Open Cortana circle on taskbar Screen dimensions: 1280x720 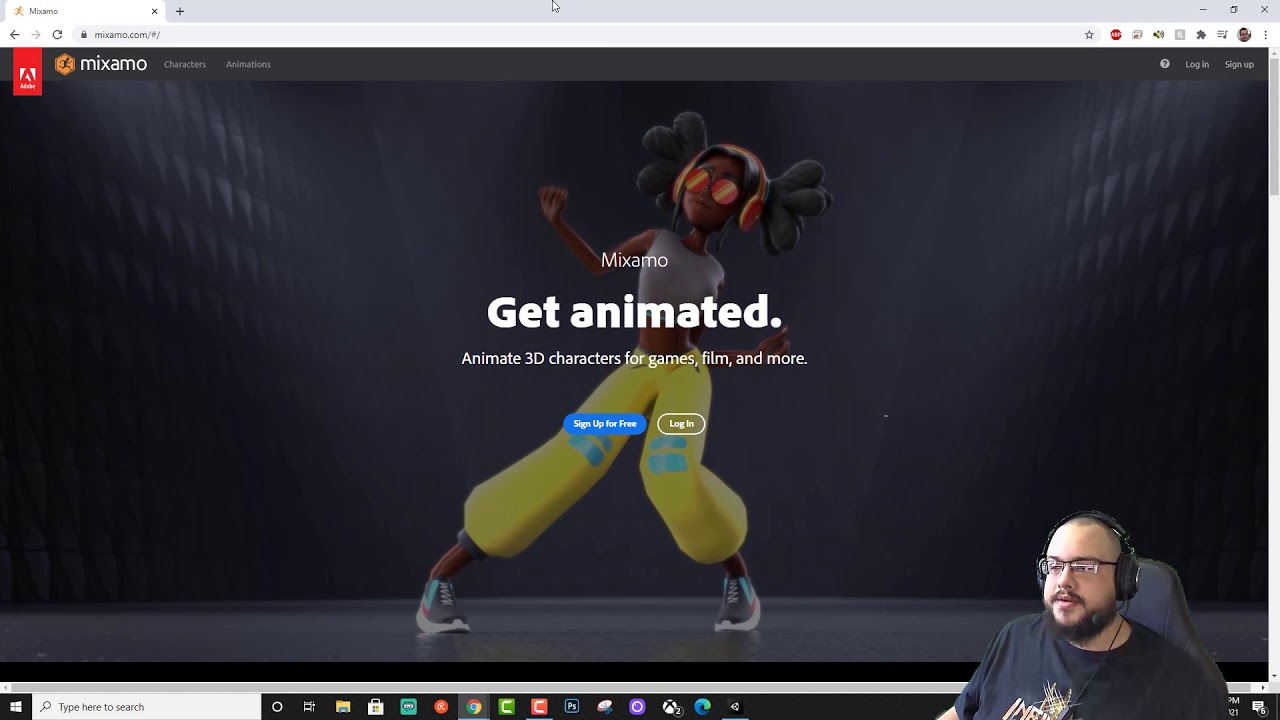[x=277, y=707]
